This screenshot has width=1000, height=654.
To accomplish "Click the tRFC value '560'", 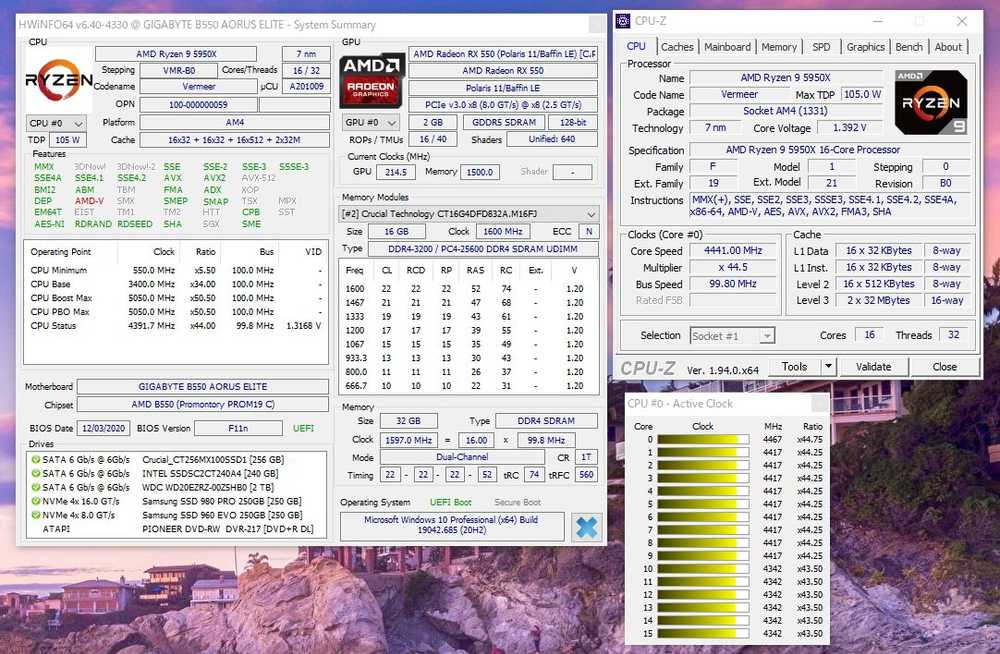I will tap(586, 475).
